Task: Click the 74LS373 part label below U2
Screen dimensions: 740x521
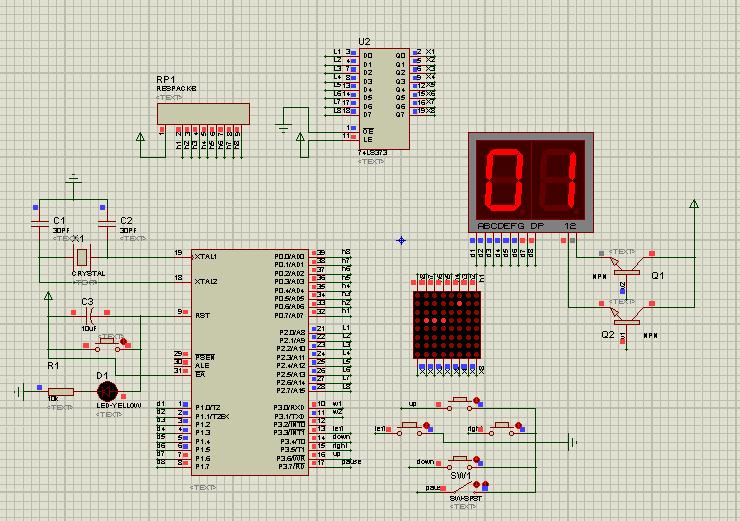Action: [372, 153]
